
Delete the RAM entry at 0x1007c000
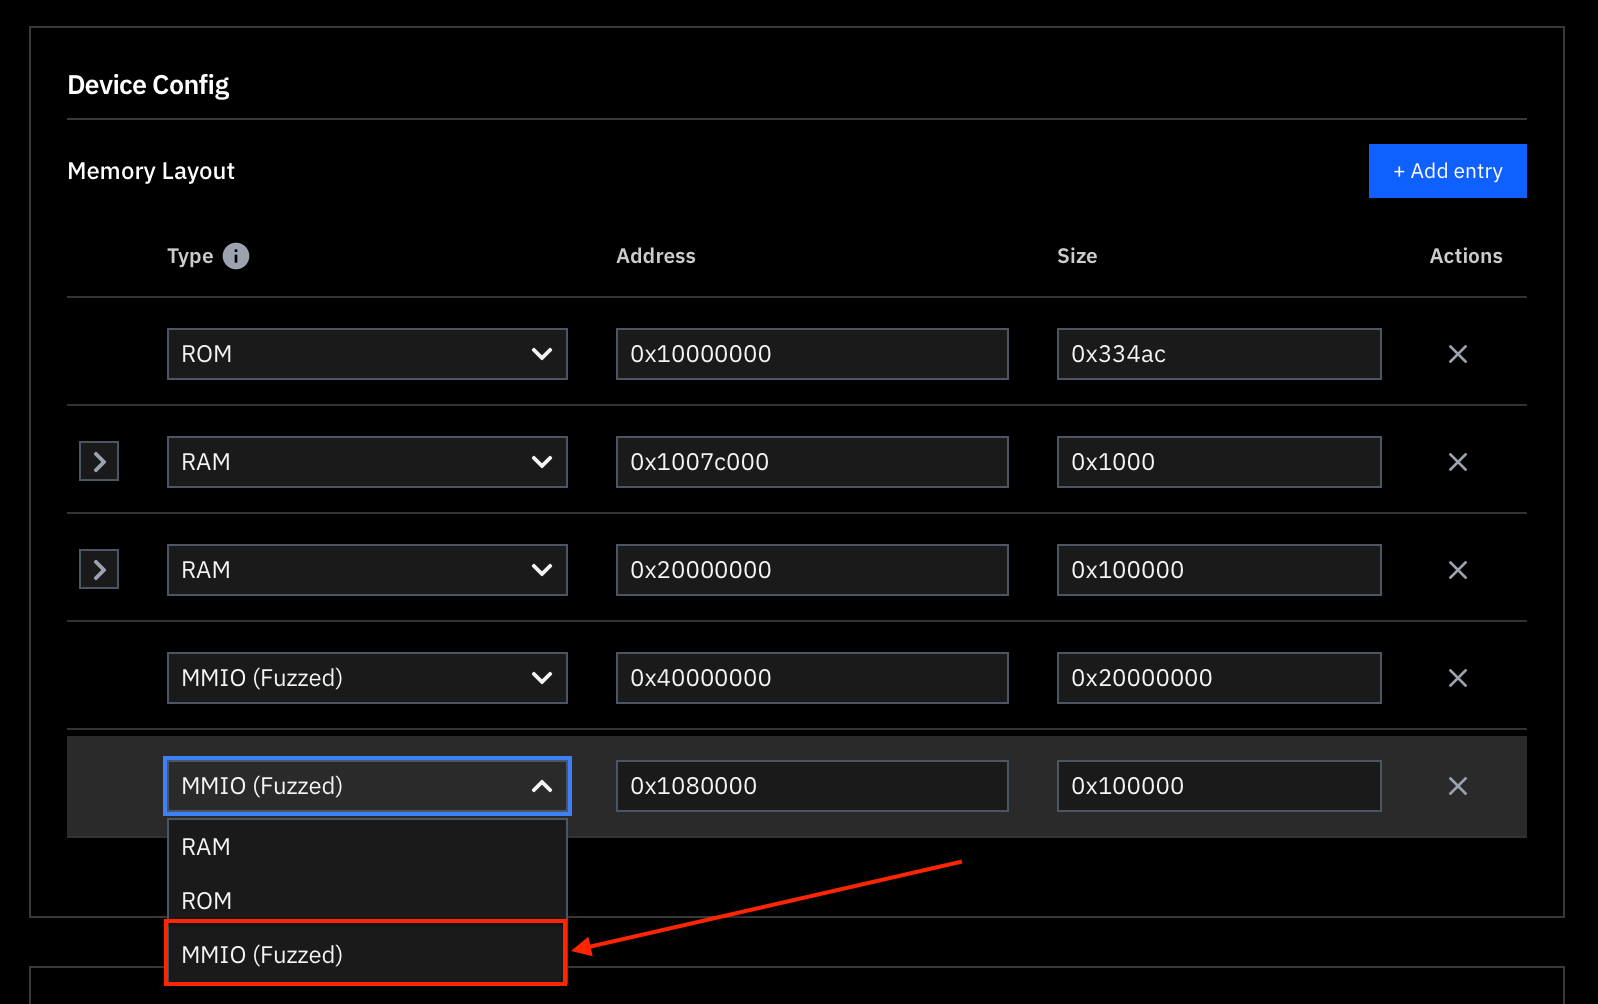1457,462
